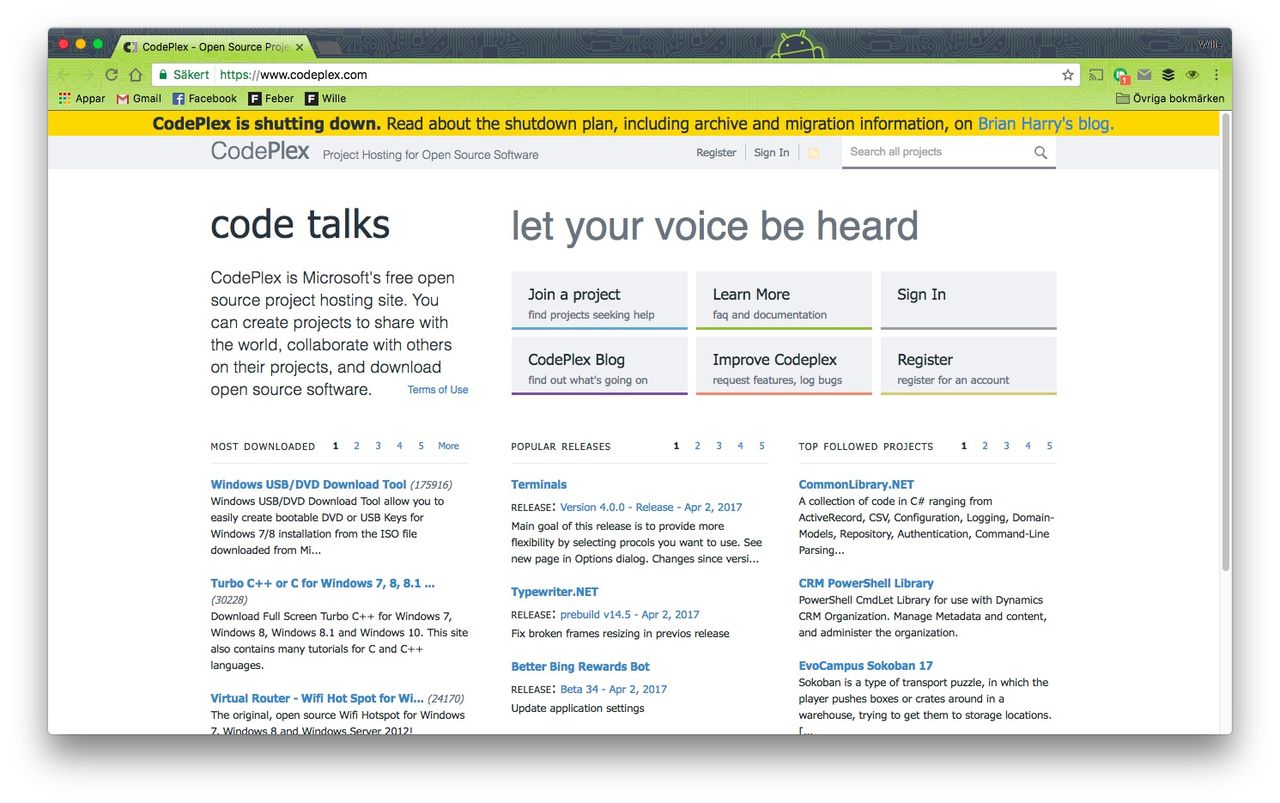Screen dimensions: 1280x803
Task: Go to page 4 of Popular Releases
Action: pos(740,446)
